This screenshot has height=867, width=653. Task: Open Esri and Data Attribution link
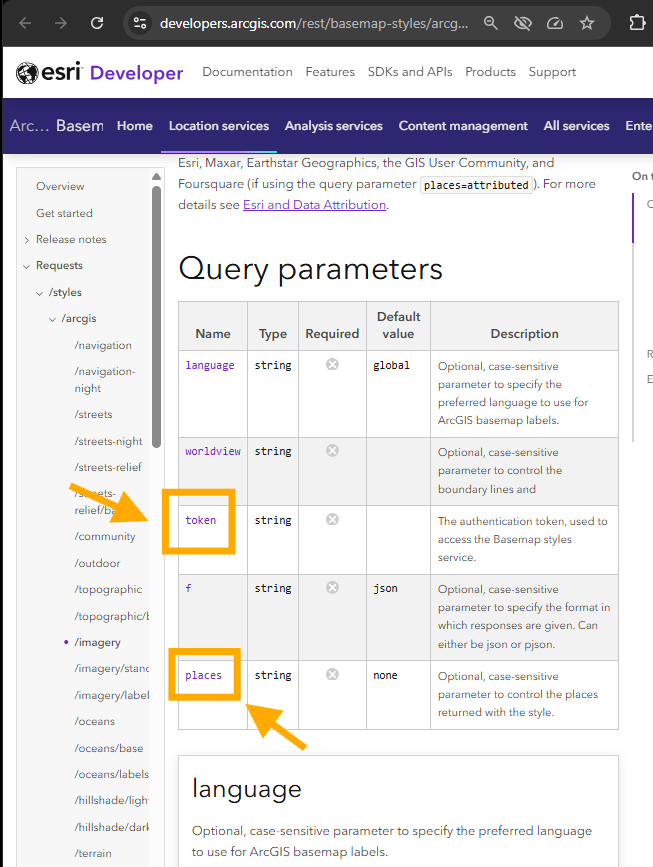click(x=314, y=205)
